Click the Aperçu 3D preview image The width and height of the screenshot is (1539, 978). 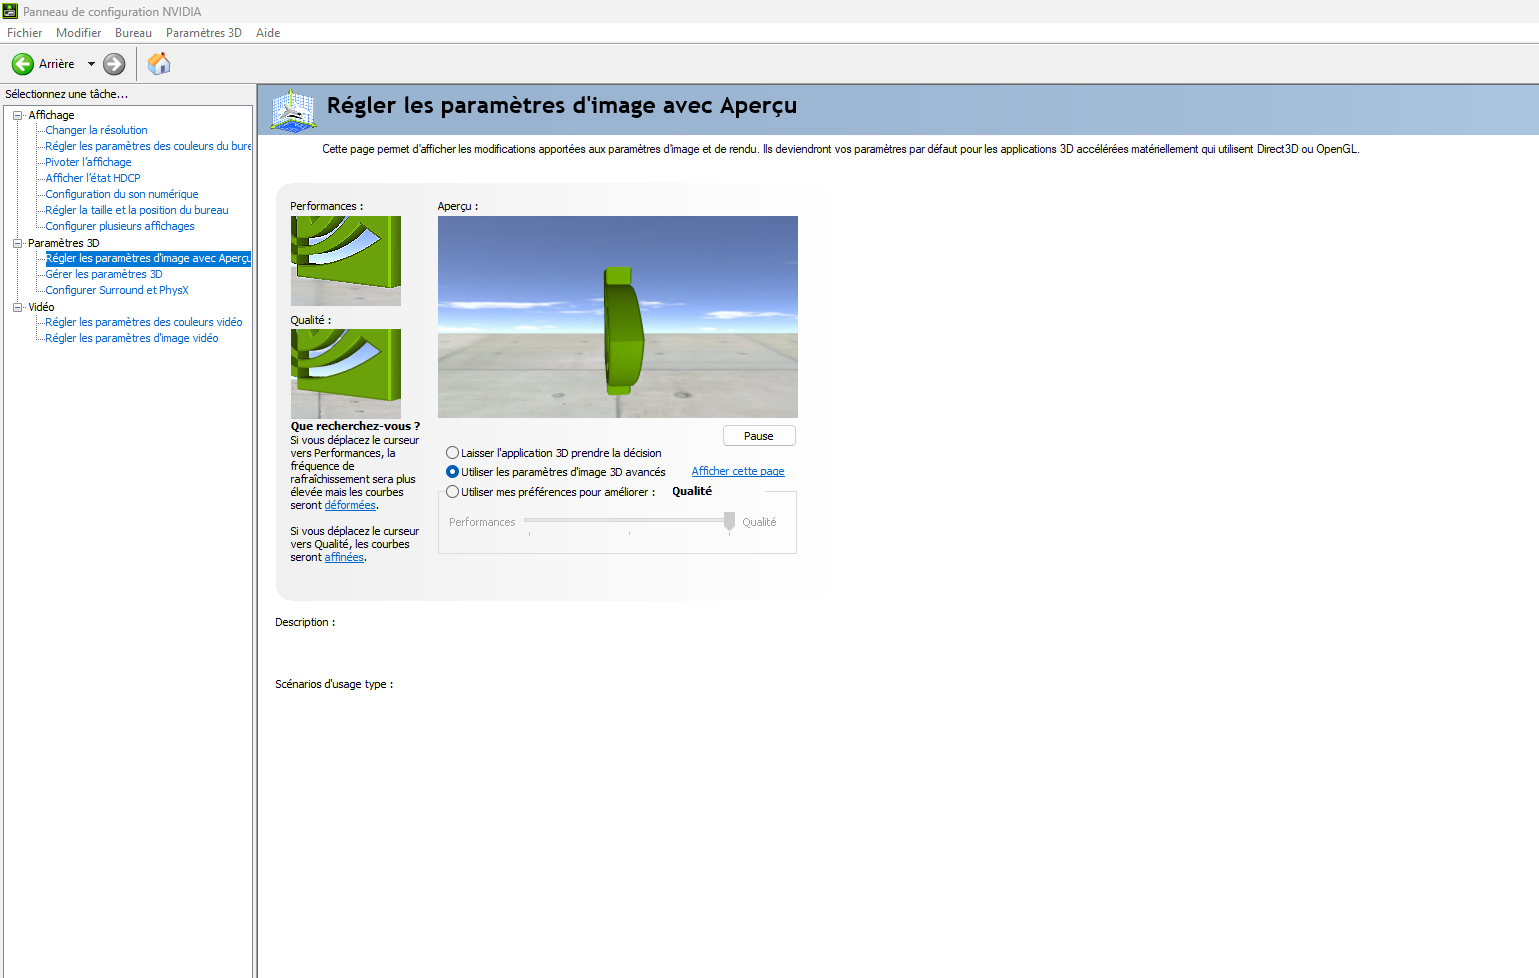point(618,317)
